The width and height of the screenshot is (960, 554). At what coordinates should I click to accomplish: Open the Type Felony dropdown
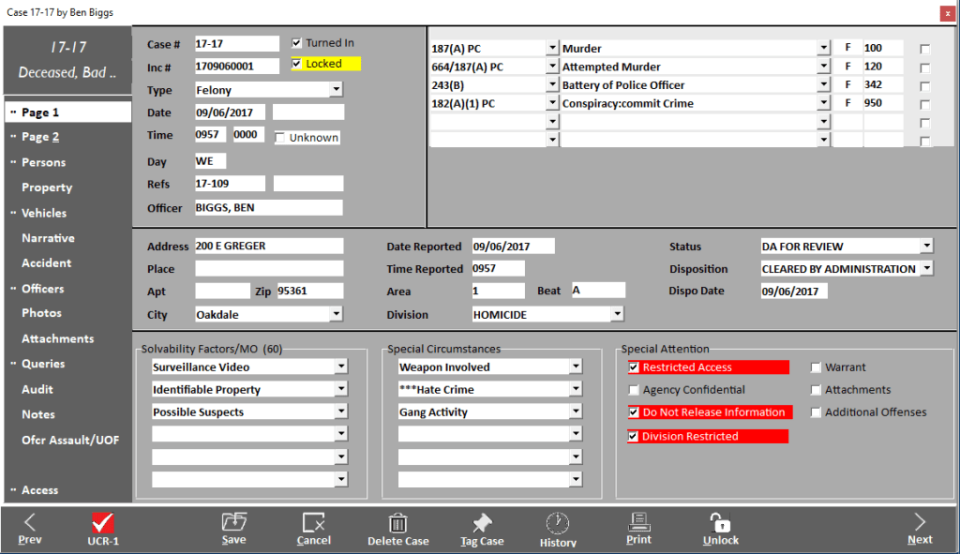click(x=336, y=90)
